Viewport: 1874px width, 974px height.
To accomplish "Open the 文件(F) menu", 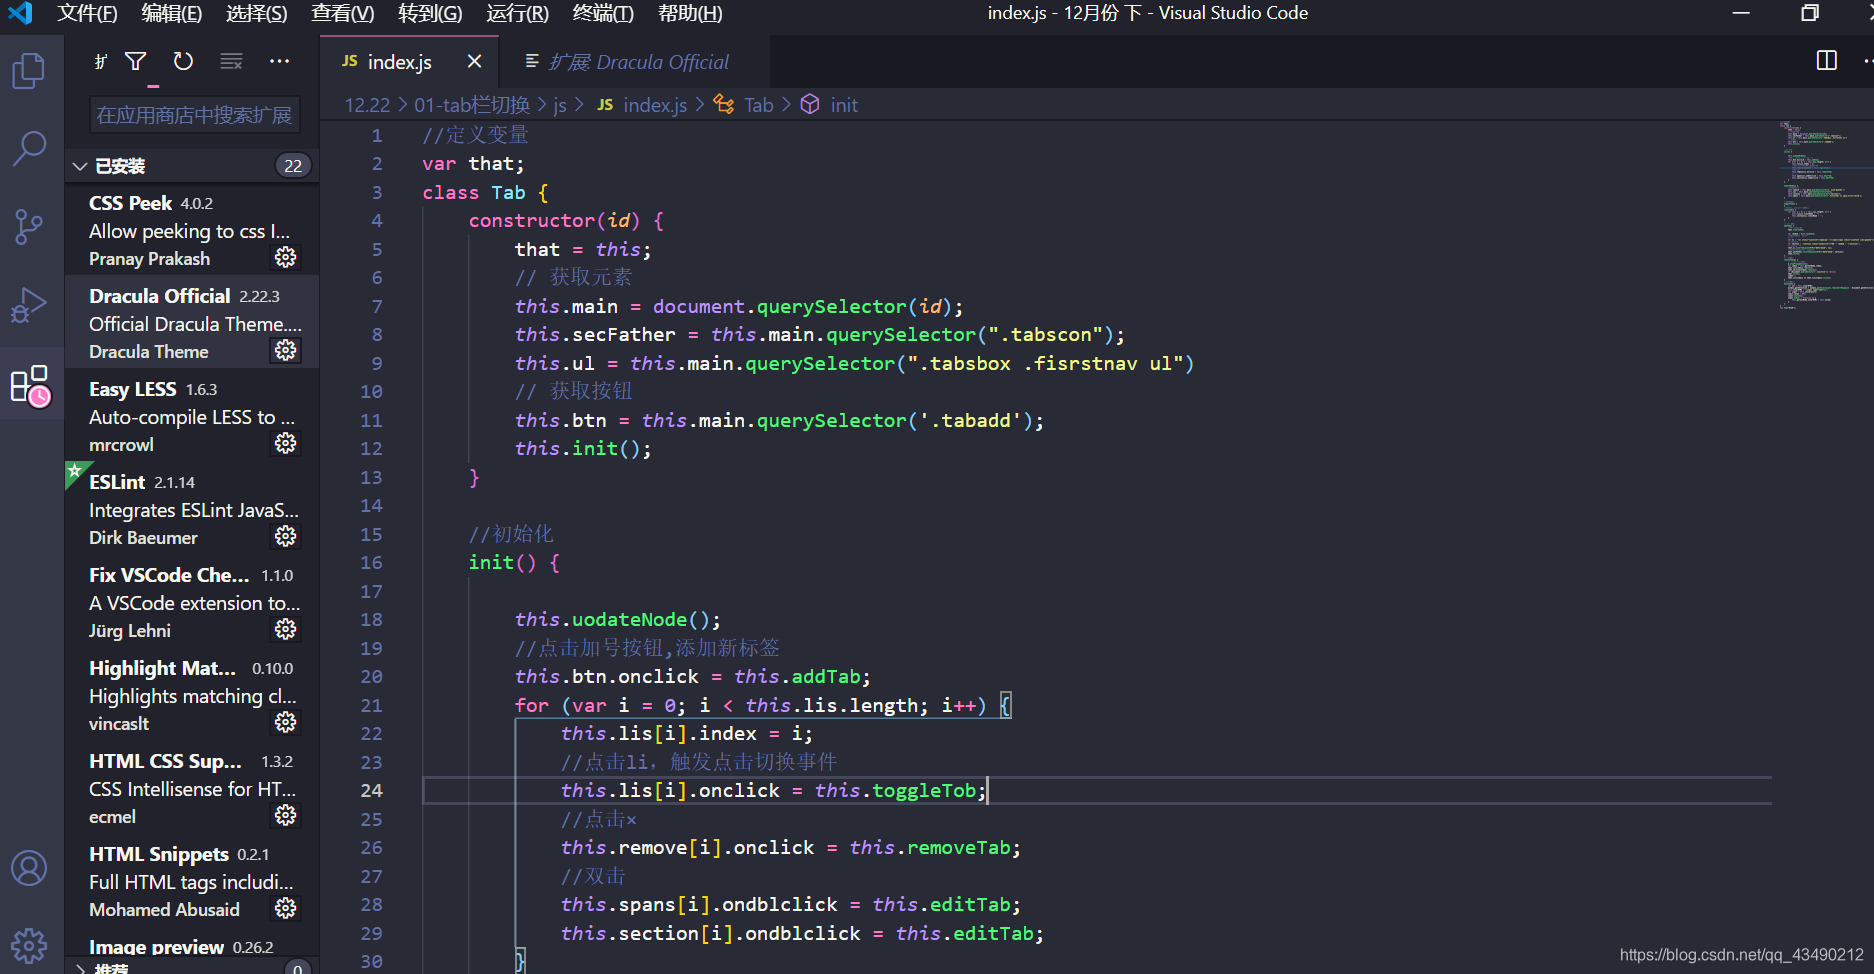I will (87, 13).
